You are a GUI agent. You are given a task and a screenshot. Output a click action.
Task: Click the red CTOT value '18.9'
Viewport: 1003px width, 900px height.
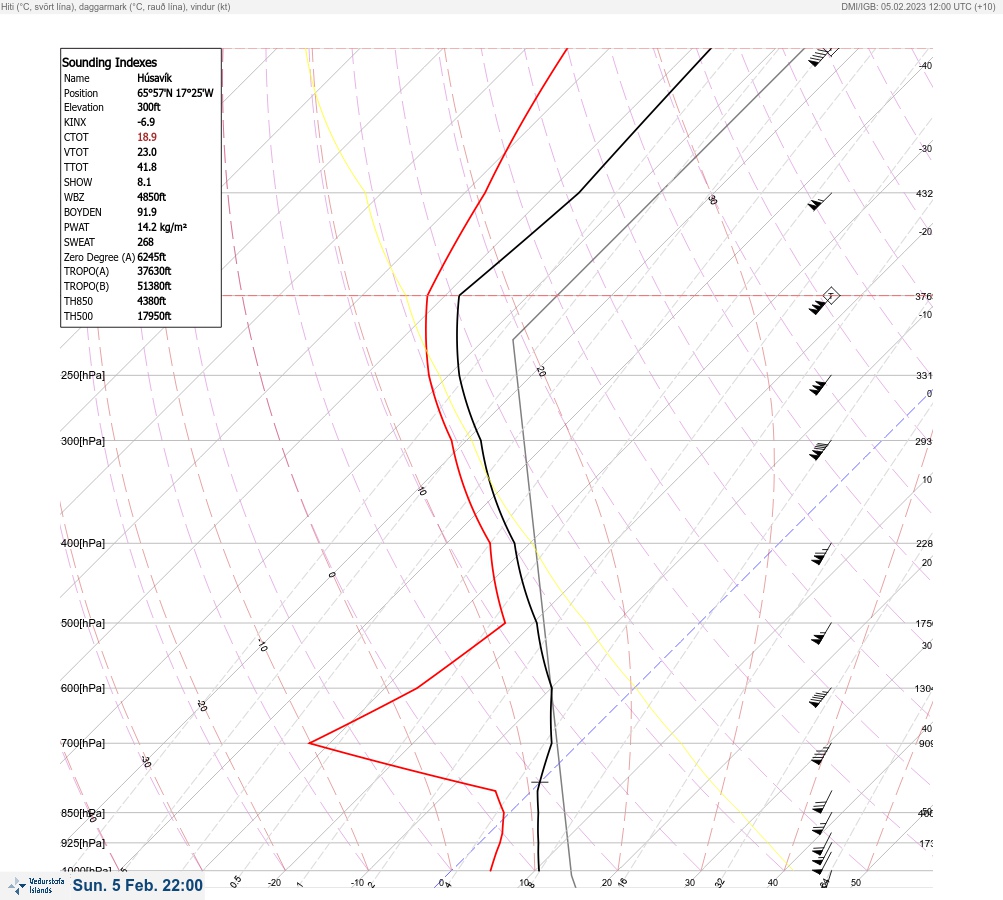pos(146,137)
